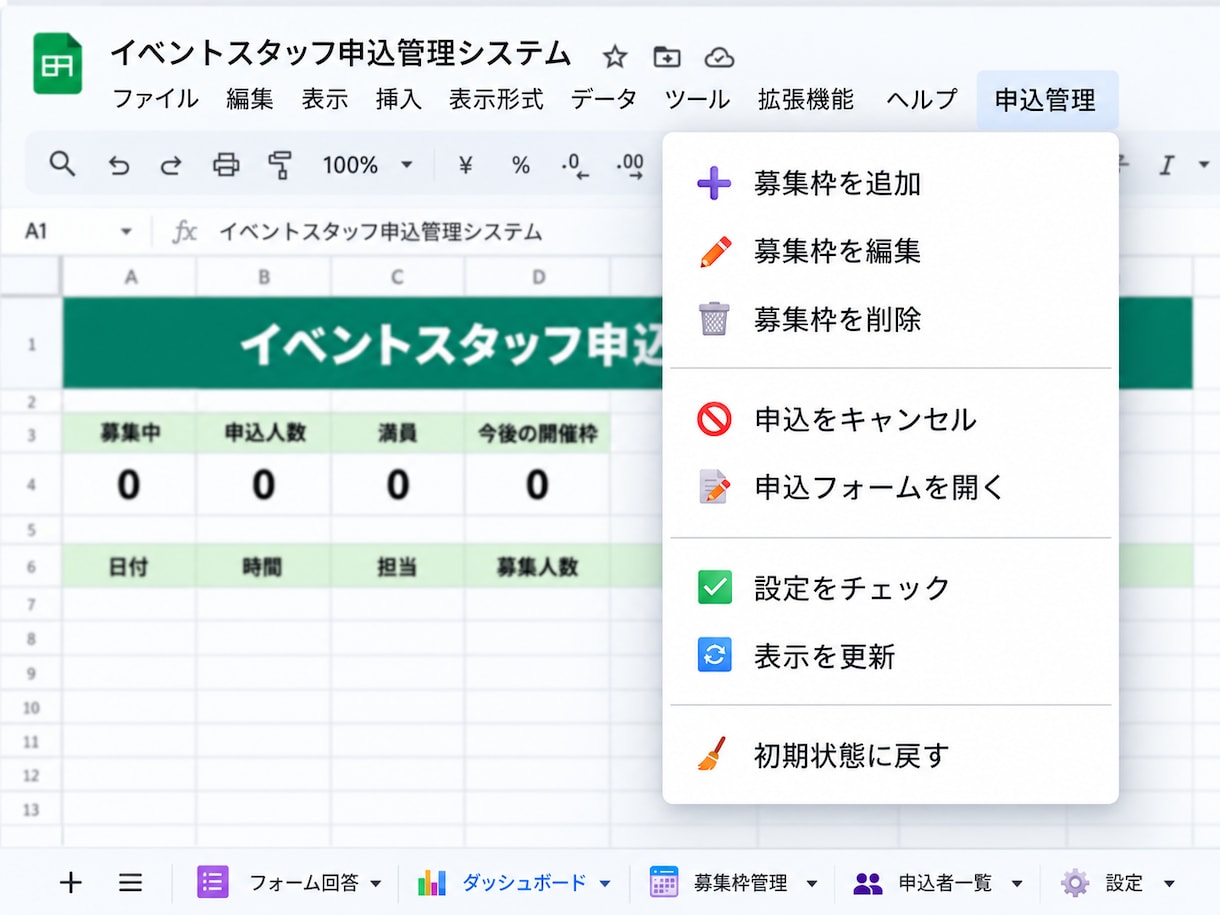Open the zoom 100% dropdown
The height and width of the screenshot is (915, 1220).
pos(367,165)
